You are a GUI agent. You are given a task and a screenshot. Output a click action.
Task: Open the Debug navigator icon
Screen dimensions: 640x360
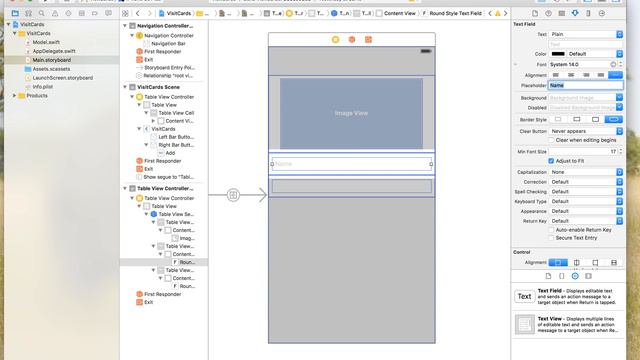pyautogui.click(x=82, y=13)
